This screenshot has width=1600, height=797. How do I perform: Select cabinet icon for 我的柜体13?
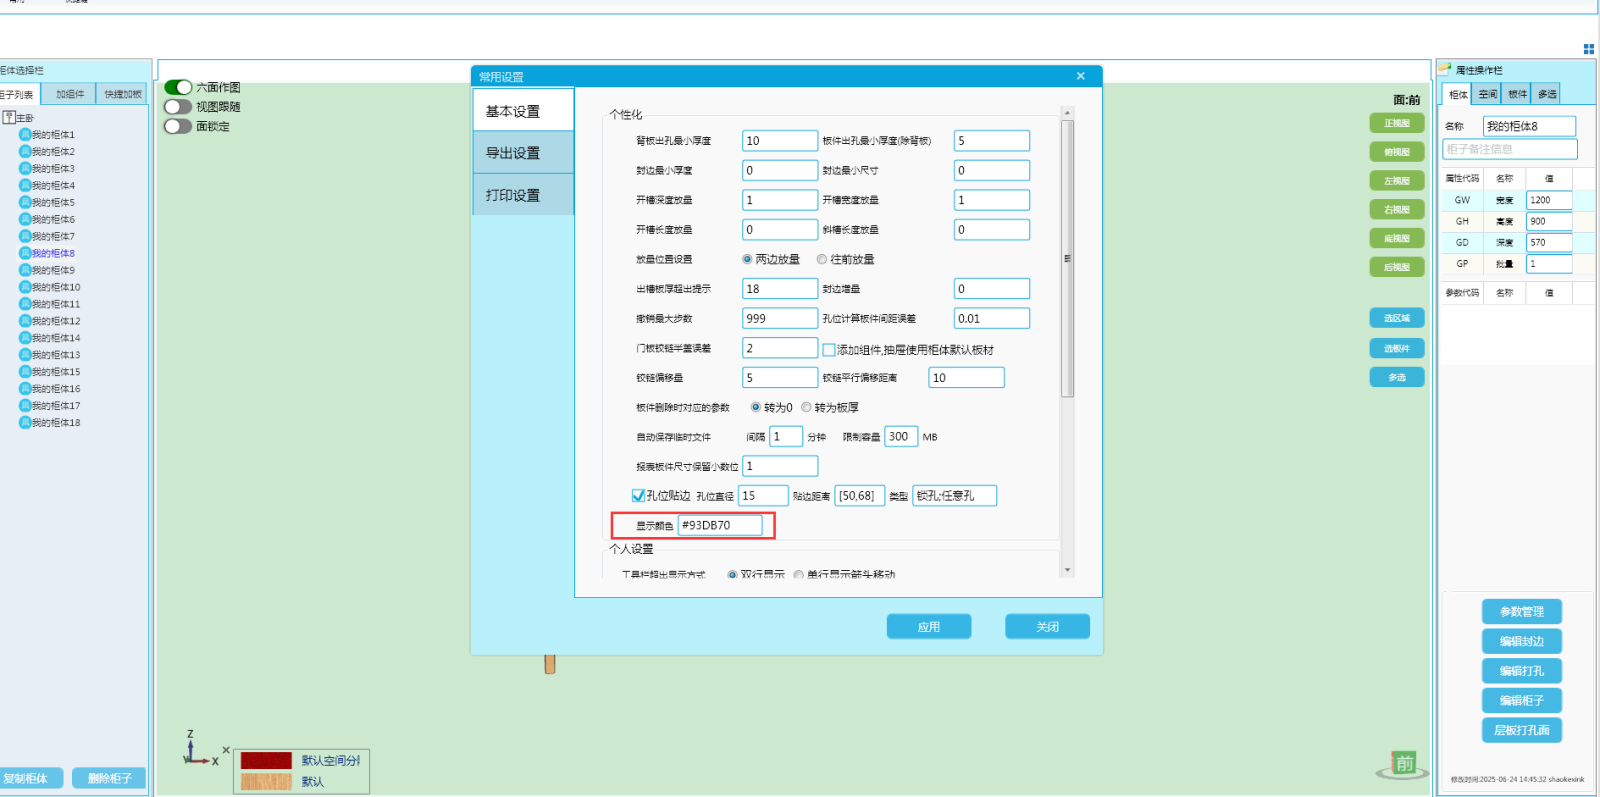point(25,355)
